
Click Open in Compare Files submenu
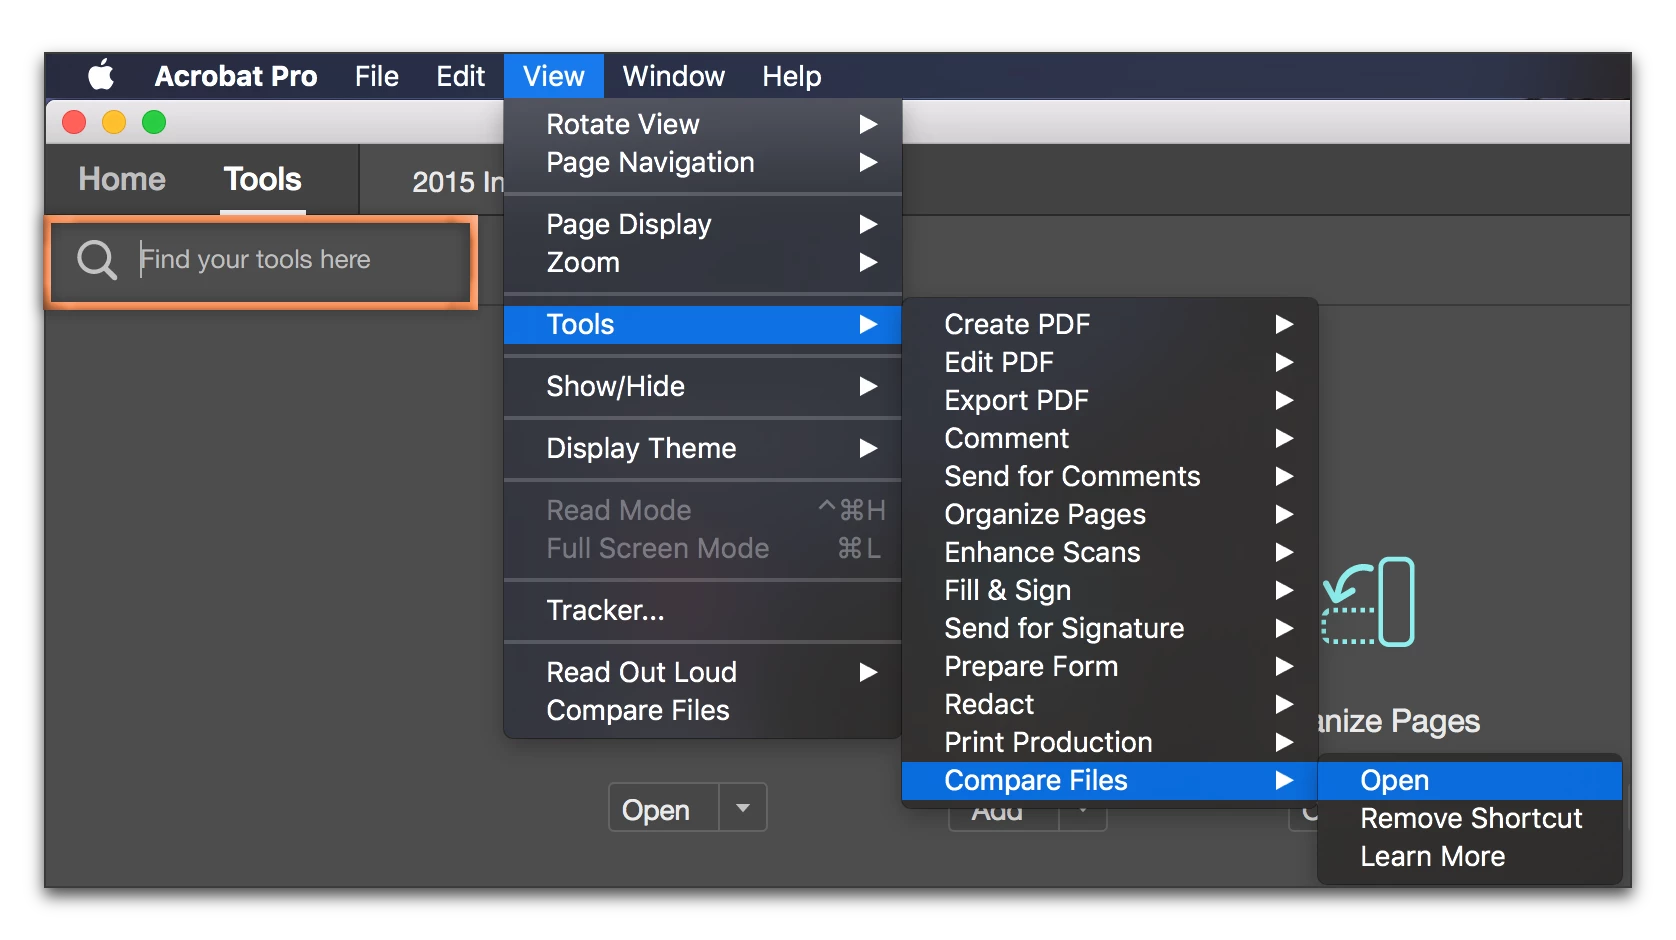click(x=1470, y=780)
